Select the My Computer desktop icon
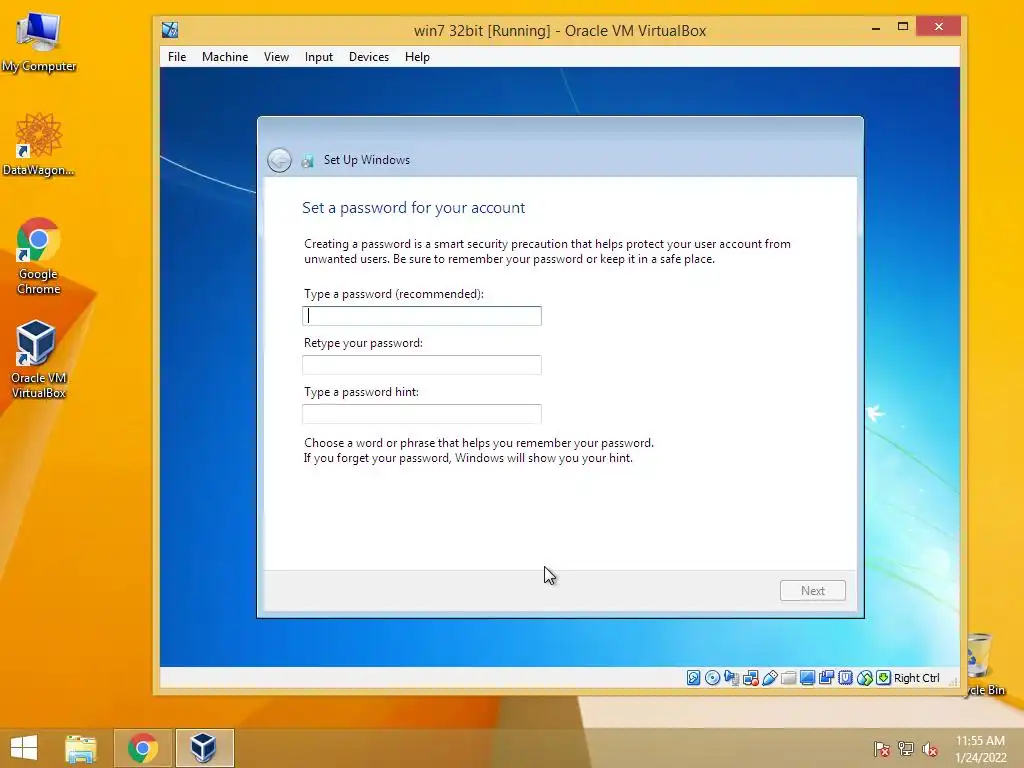The width and height of the screenshot is (1024, 768). pyautogui.click(x=39, y=41)
